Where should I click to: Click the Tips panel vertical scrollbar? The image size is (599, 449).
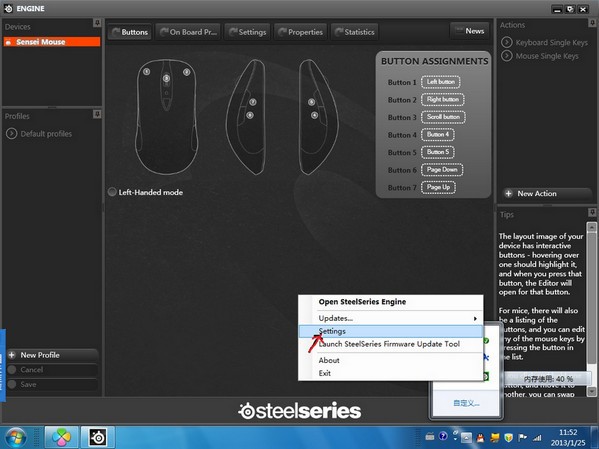592,309
